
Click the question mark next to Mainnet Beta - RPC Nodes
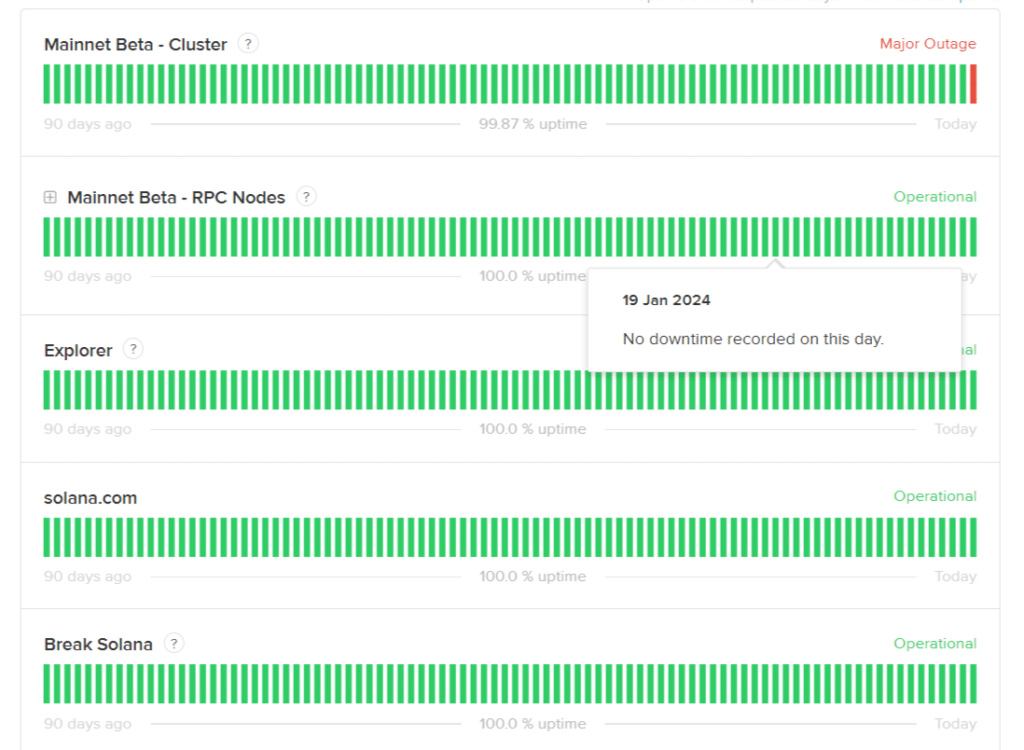pos(307,197)
